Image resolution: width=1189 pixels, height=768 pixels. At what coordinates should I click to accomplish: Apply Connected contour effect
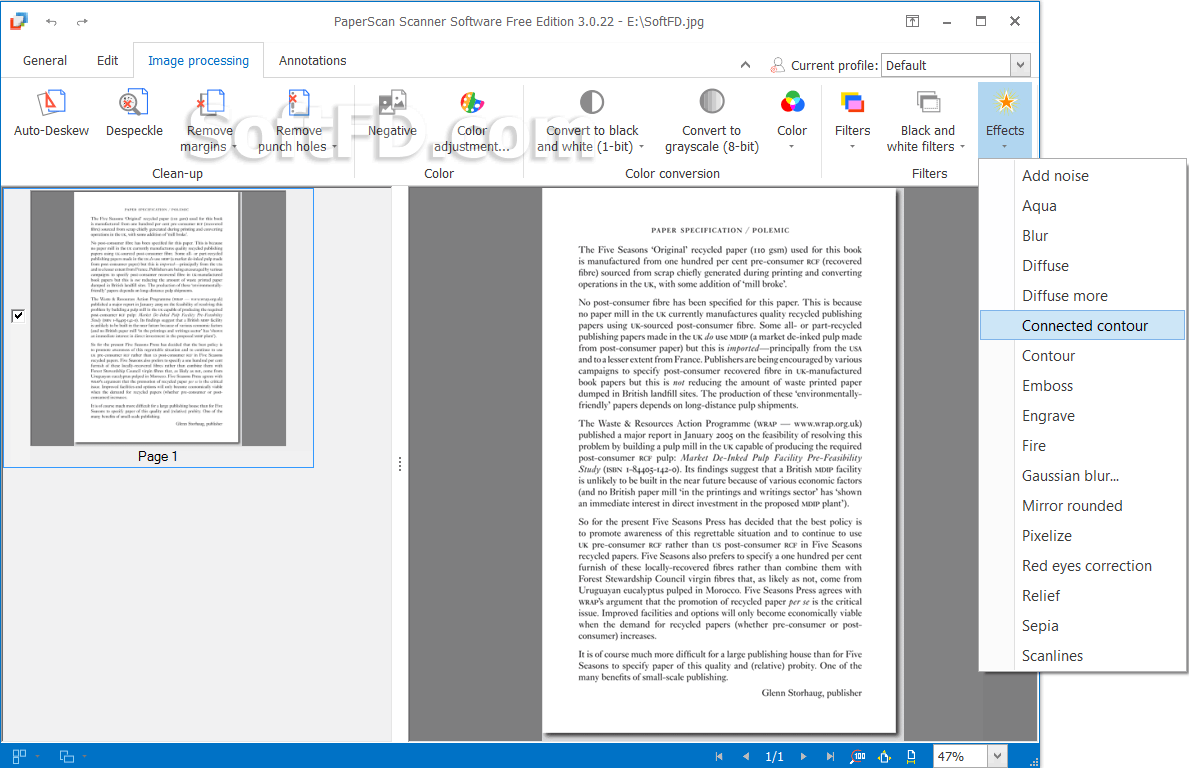(x=1083, y=325)
